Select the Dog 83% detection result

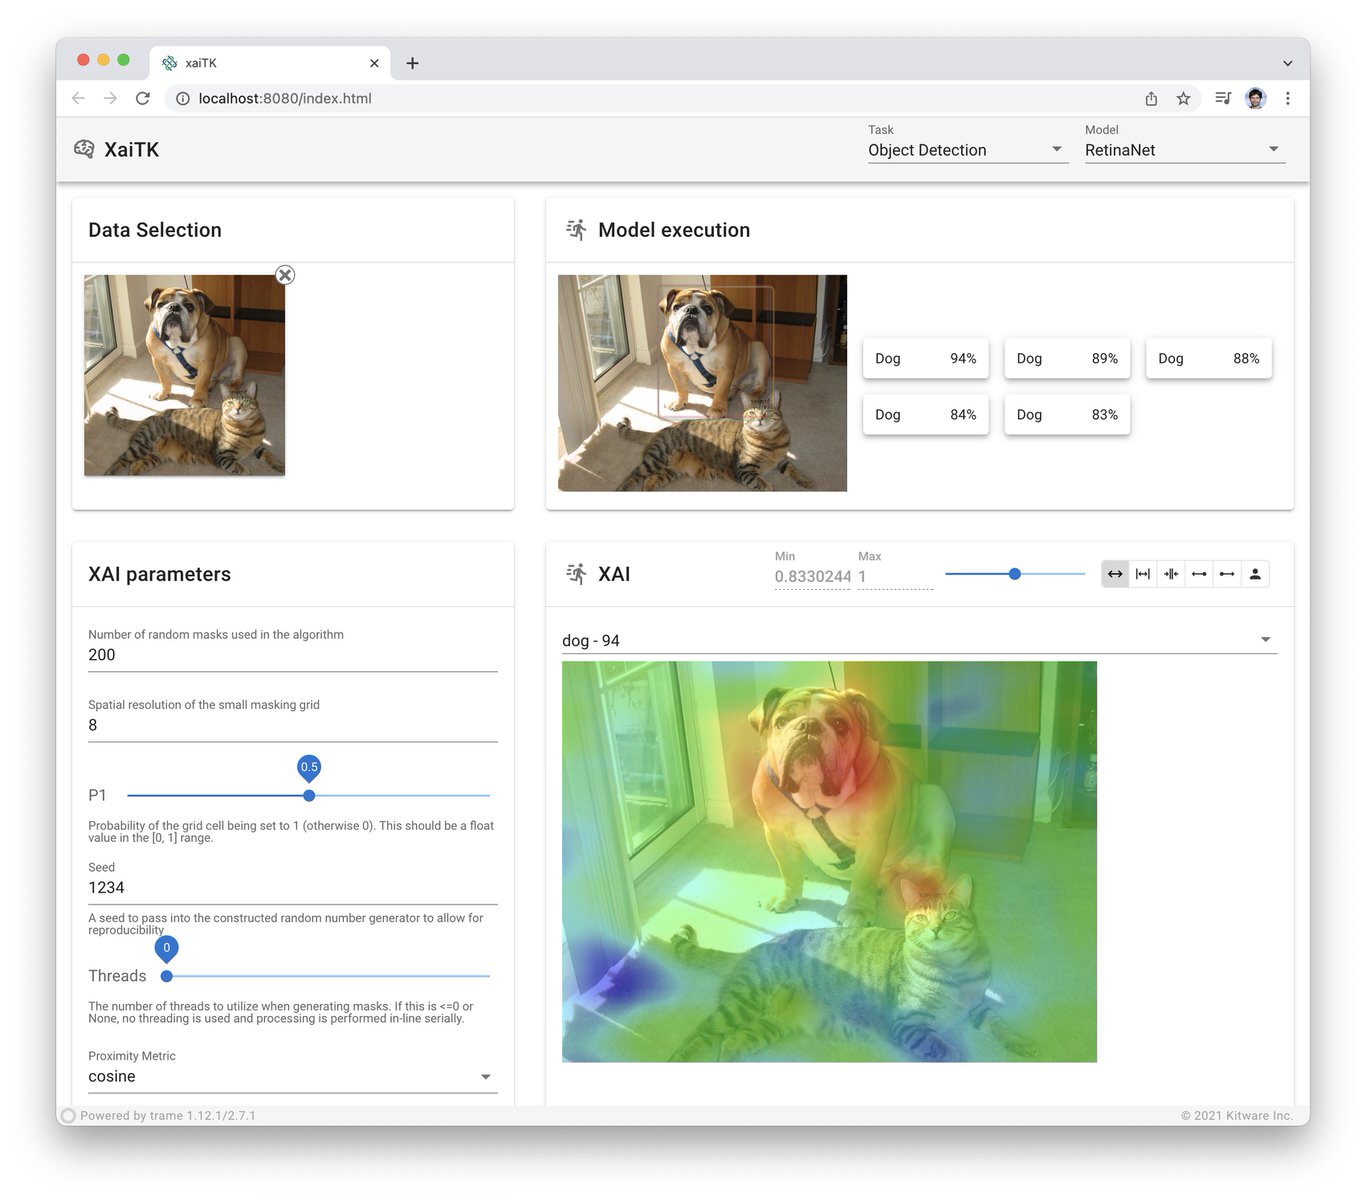(x=1067, y=414)
